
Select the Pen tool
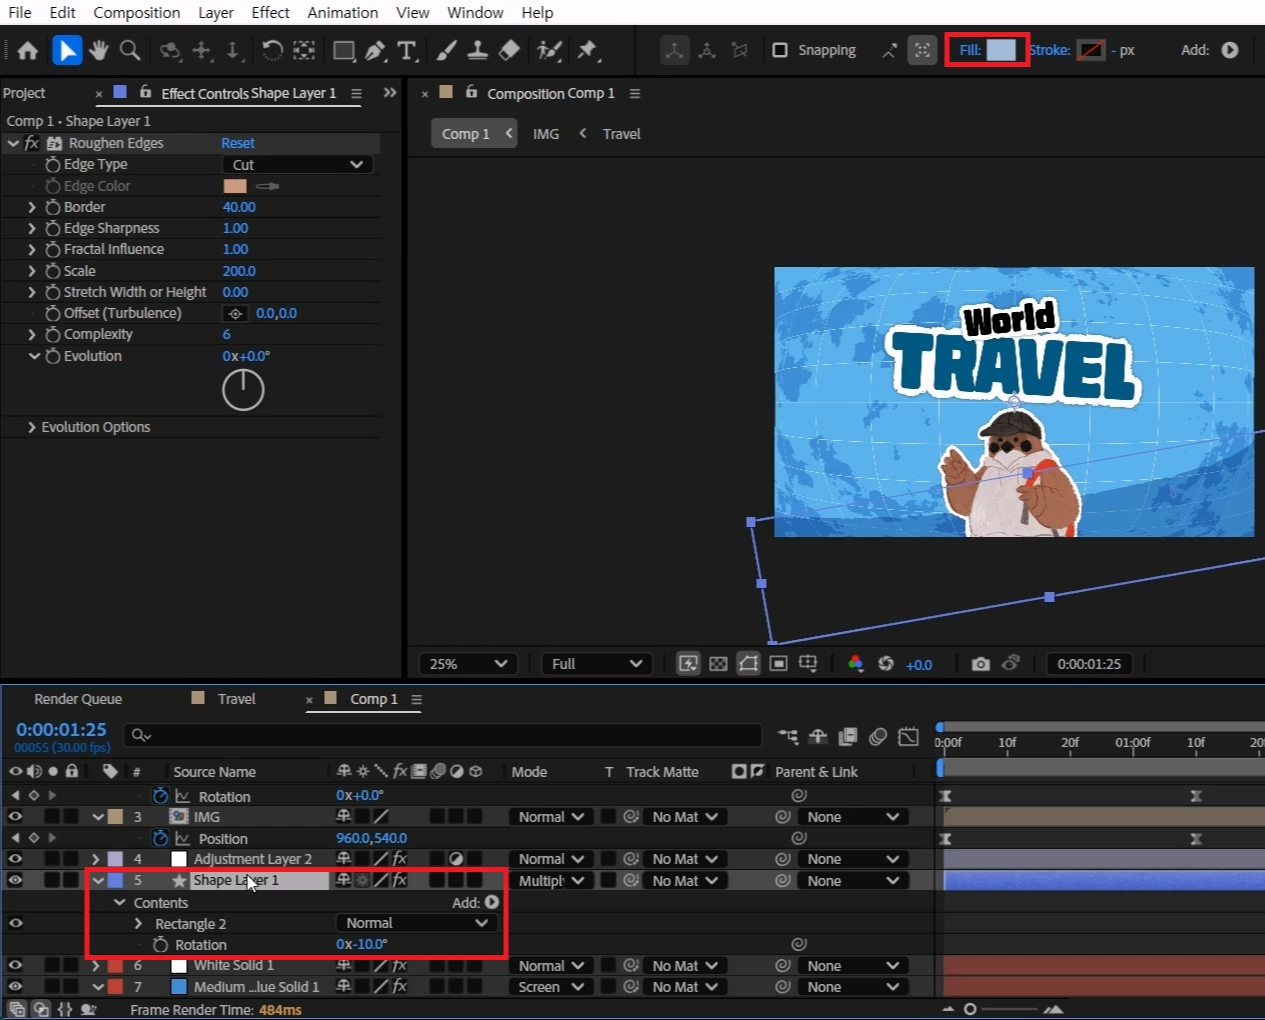tap(376, 50)
